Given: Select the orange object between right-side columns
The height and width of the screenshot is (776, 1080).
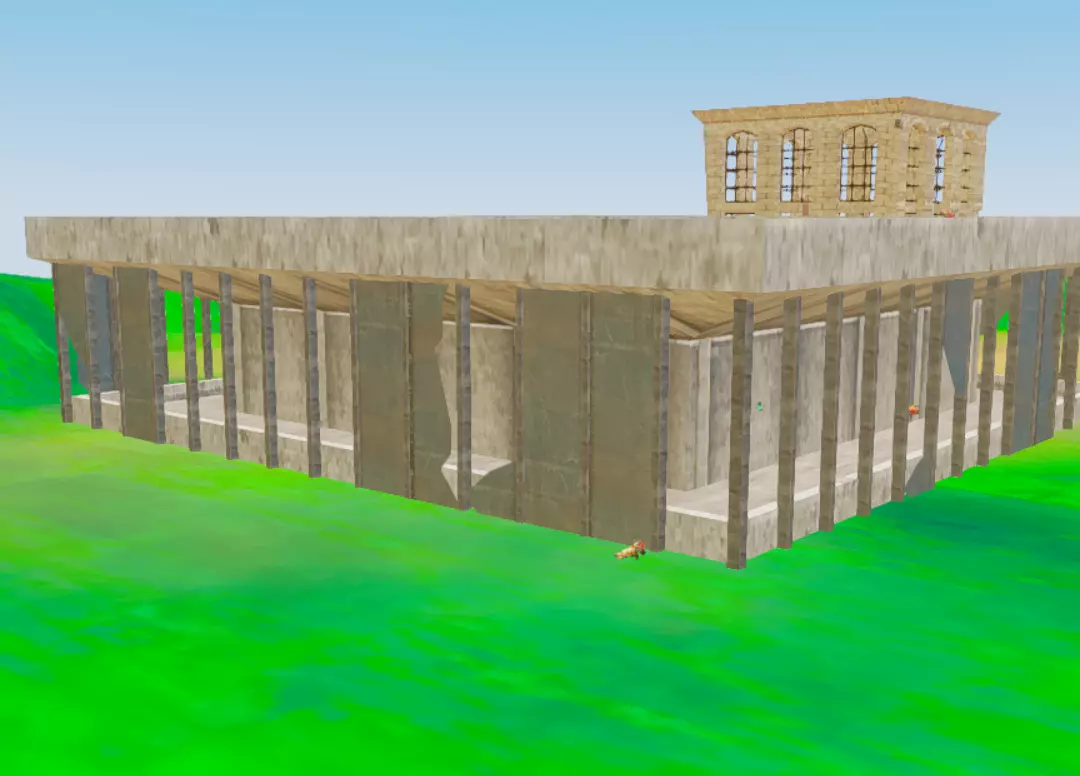Looking at the screenshot, I should click(x=913, y=410).
